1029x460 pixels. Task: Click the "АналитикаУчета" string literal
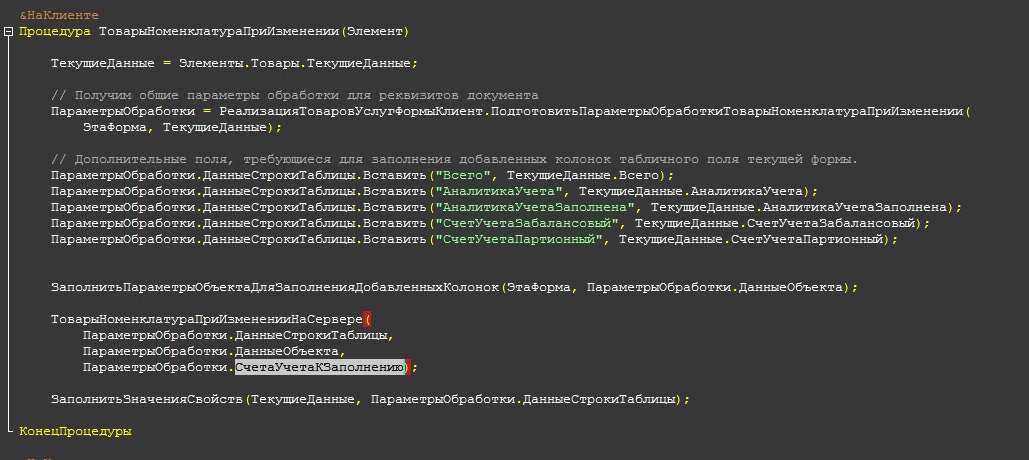click(x=499, y=191)
